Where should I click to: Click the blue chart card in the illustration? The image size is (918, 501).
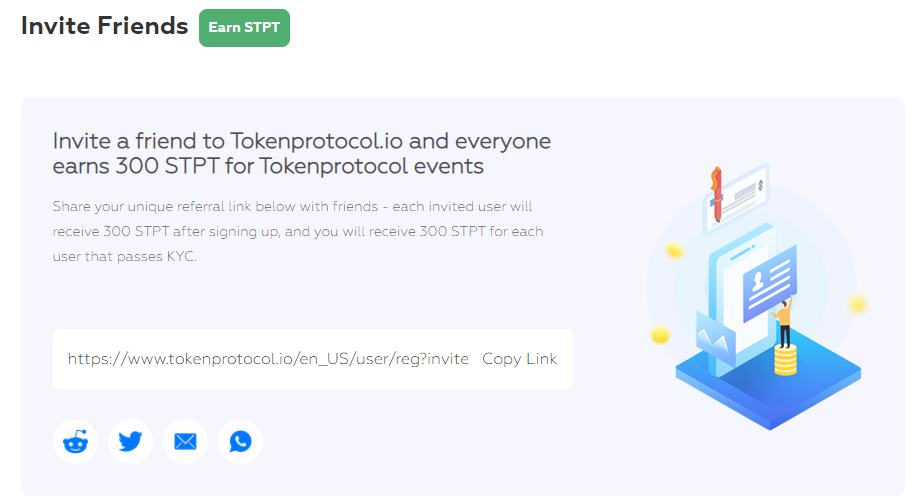coord(716,338)
